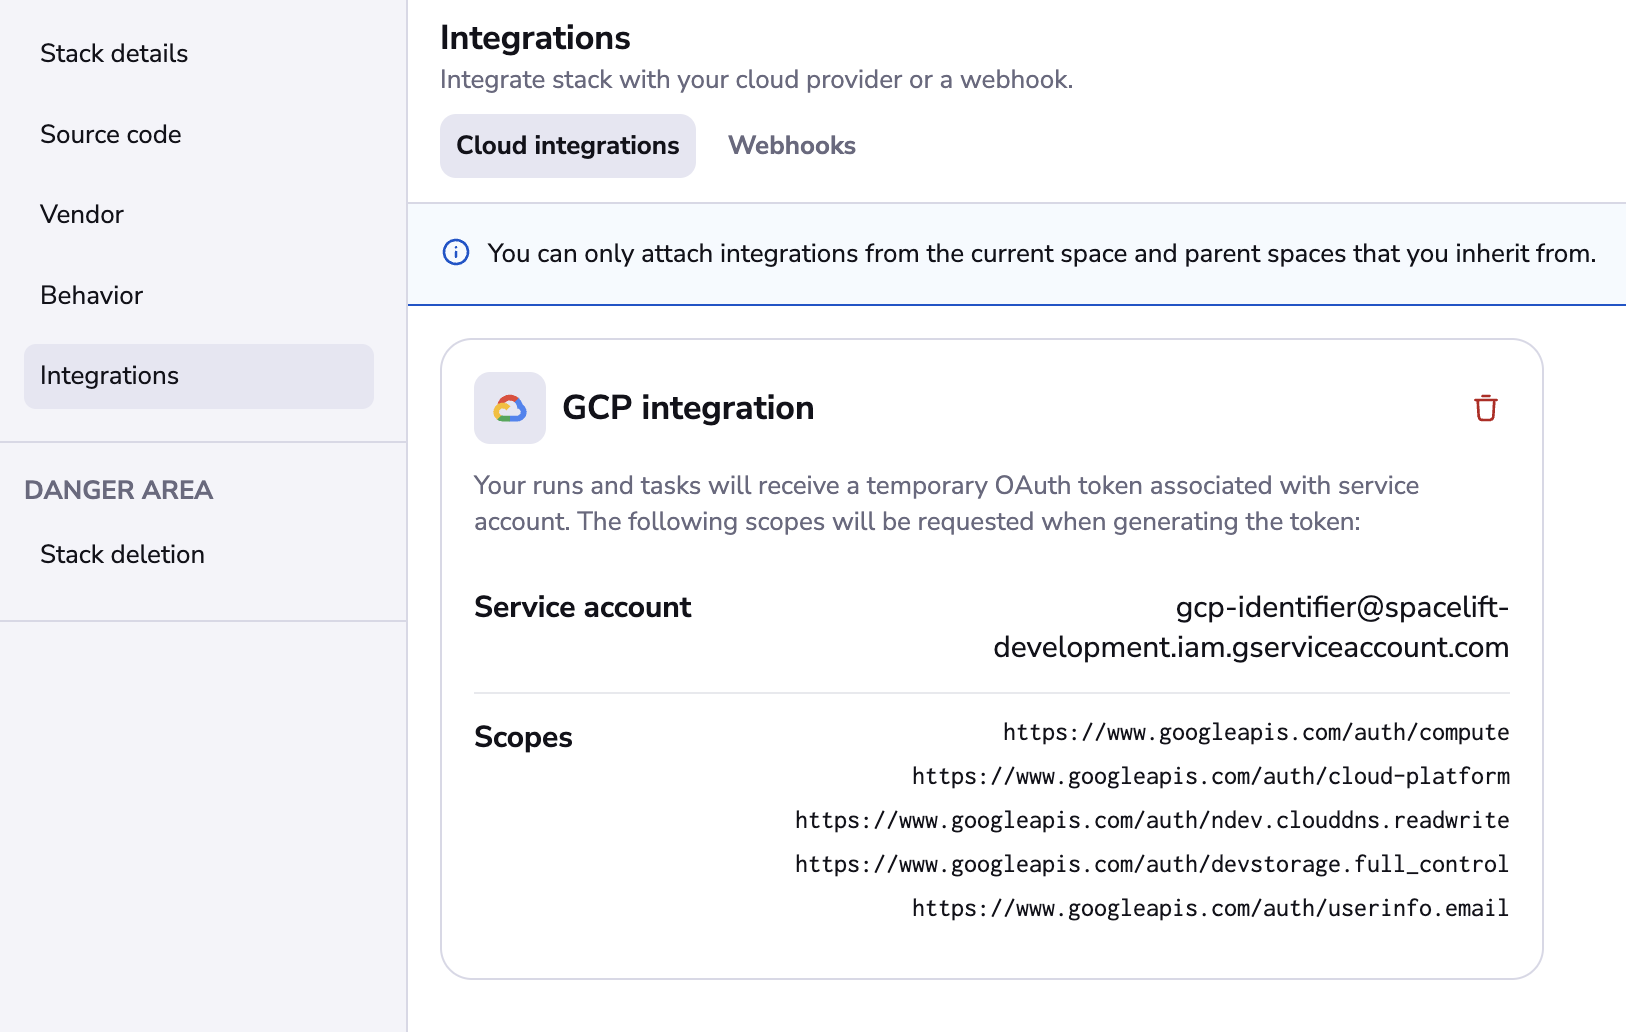Click the cloud-platform scope URL
1626x1032 pixels.
(1210, 776)
